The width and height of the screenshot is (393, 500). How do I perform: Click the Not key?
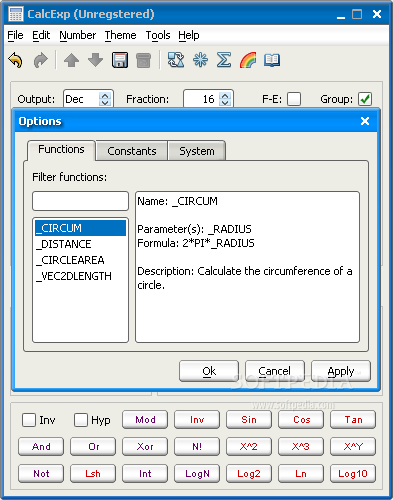[41, 474]
